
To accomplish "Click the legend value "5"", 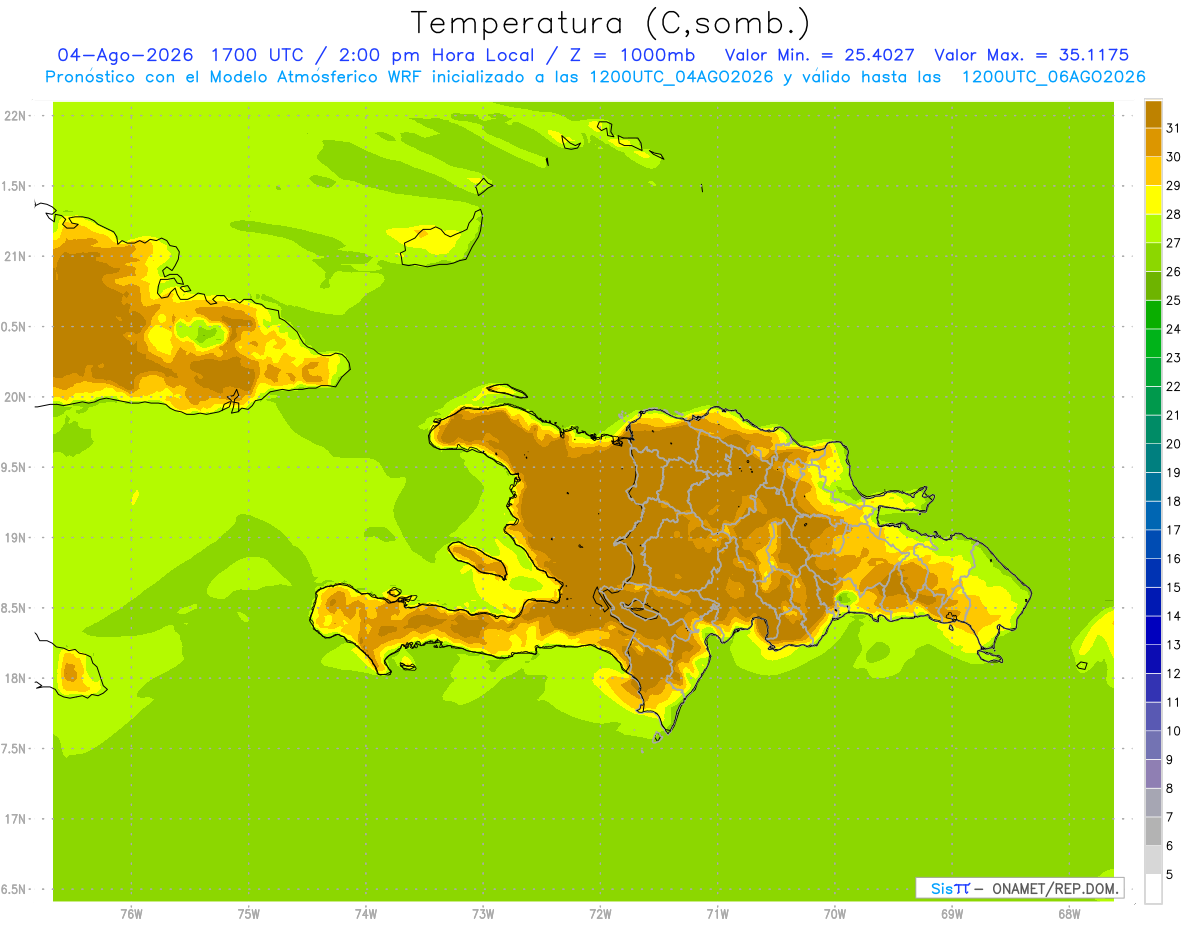I will [x=1170, y=875].
